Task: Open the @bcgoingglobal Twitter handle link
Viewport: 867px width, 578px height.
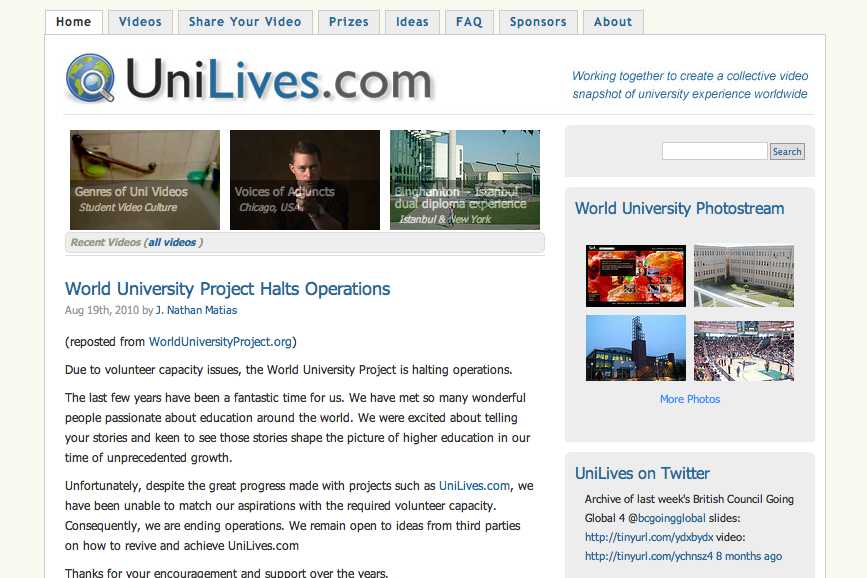Action: click(x=671, y=518)
